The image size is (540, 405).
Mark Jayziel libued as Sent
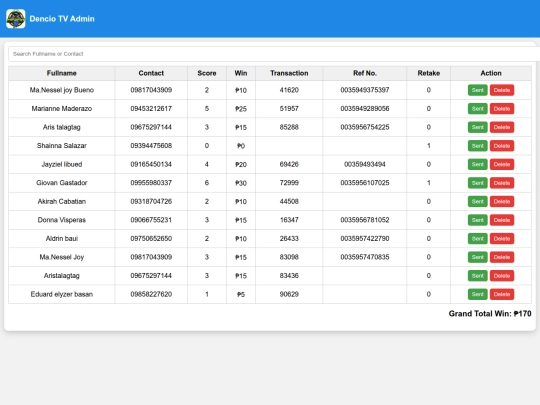point(477,164)
